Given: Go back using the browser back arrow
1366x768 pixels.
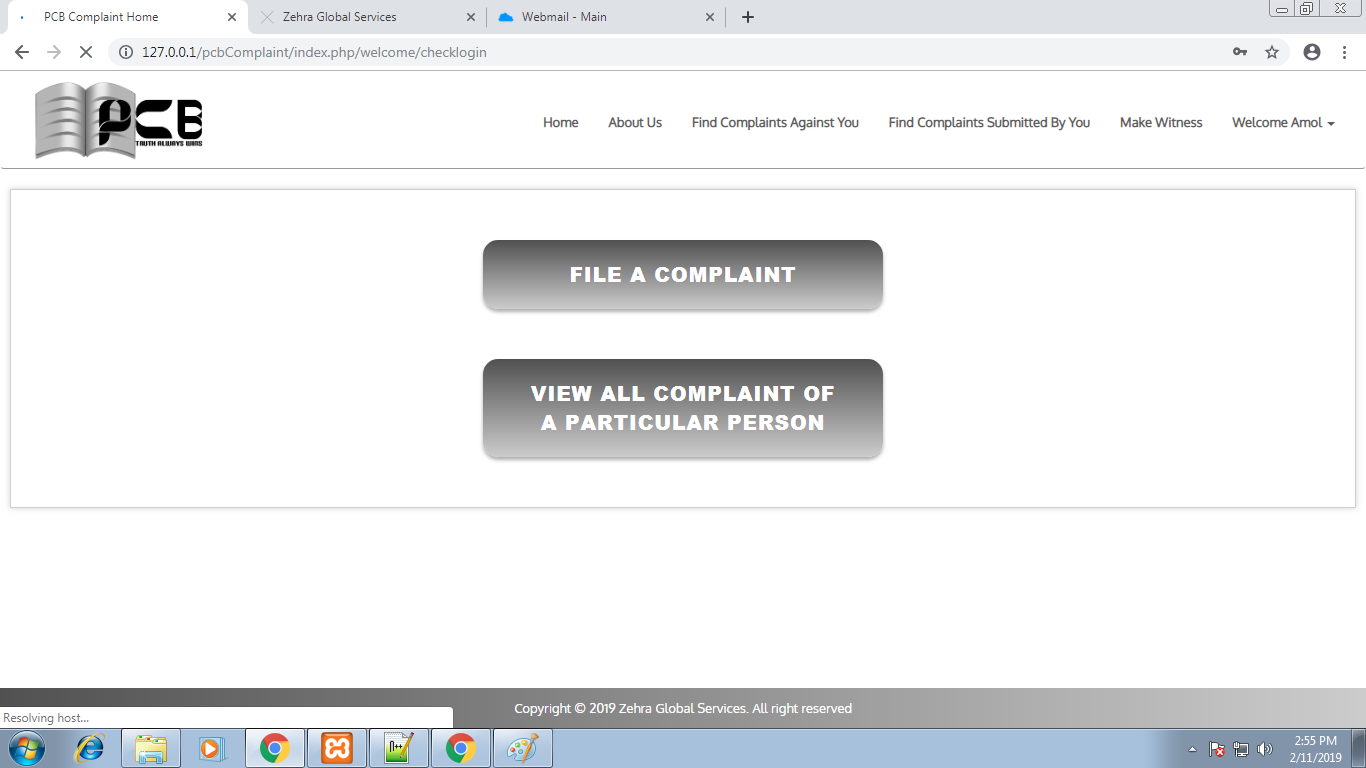Looking at the screenshot, I should click(22, 52).
